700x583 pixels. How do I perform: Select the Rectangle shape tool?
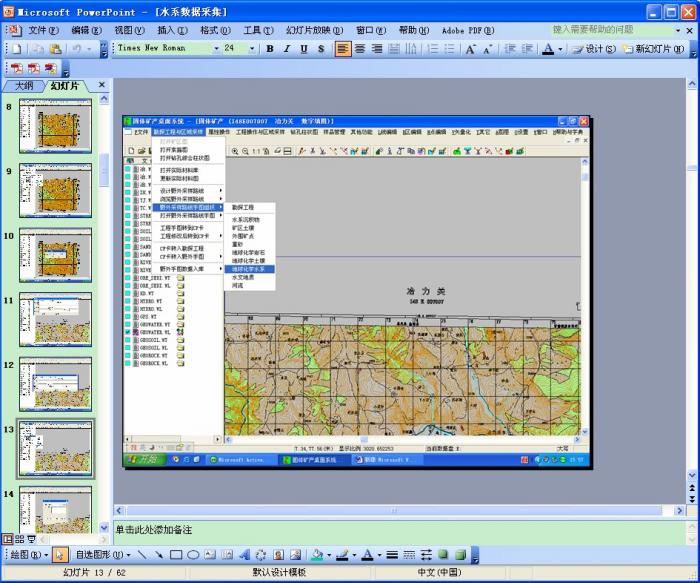pos(175,554)
